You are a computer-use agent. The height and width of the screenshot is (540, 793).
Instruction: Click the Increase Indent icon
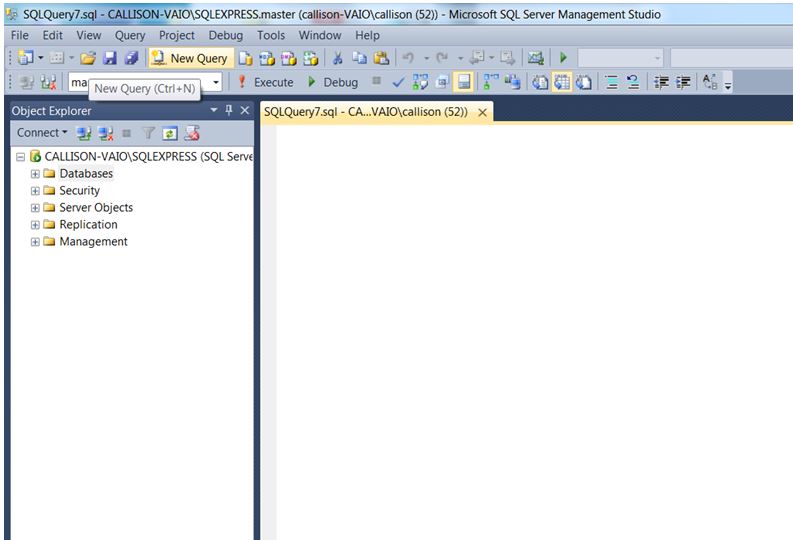pos(683,82)
